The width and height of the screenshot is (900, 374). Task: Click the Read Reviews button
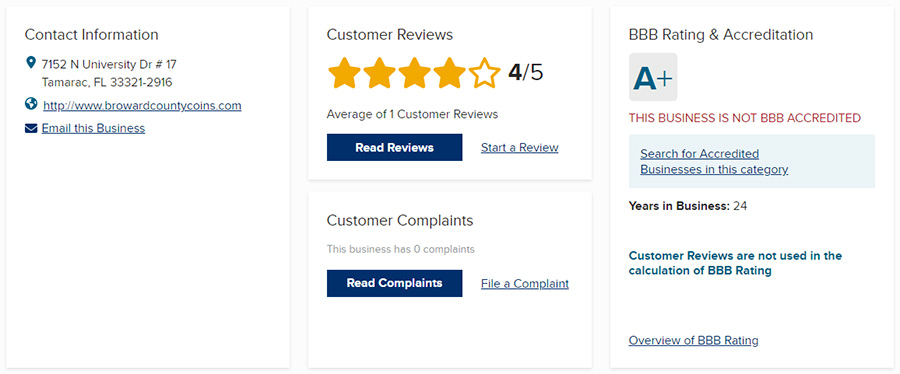click(x=394, y=147)
